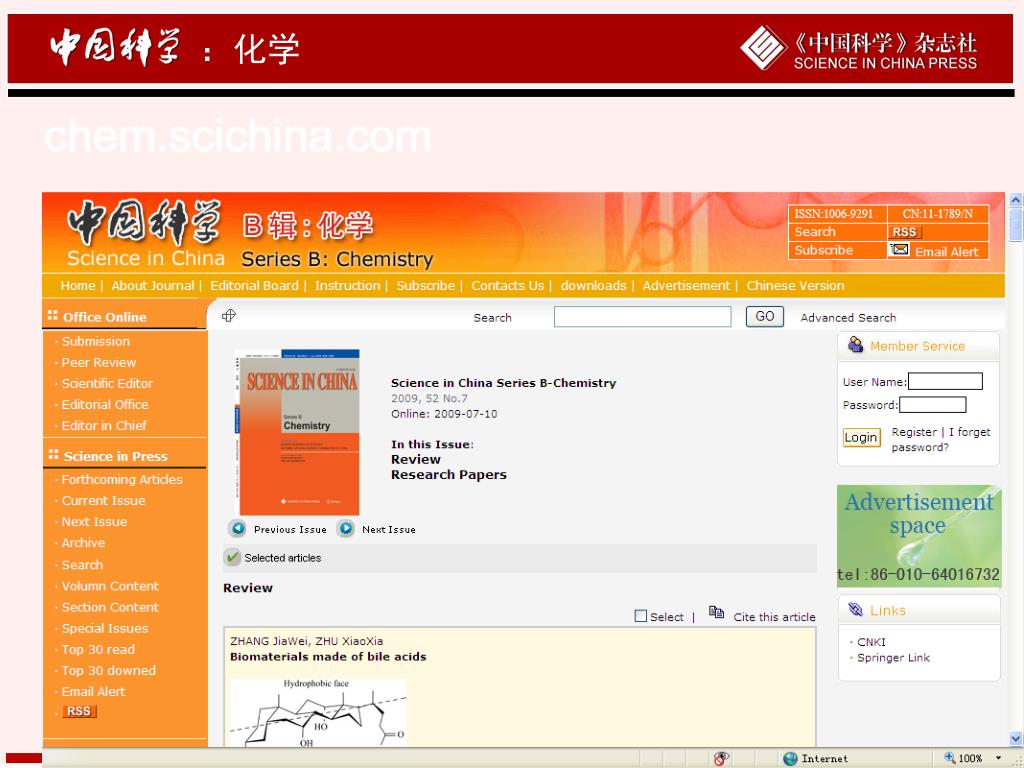Click the Internet zone globe icon
1024x768 pixels.
pos(790,759)
